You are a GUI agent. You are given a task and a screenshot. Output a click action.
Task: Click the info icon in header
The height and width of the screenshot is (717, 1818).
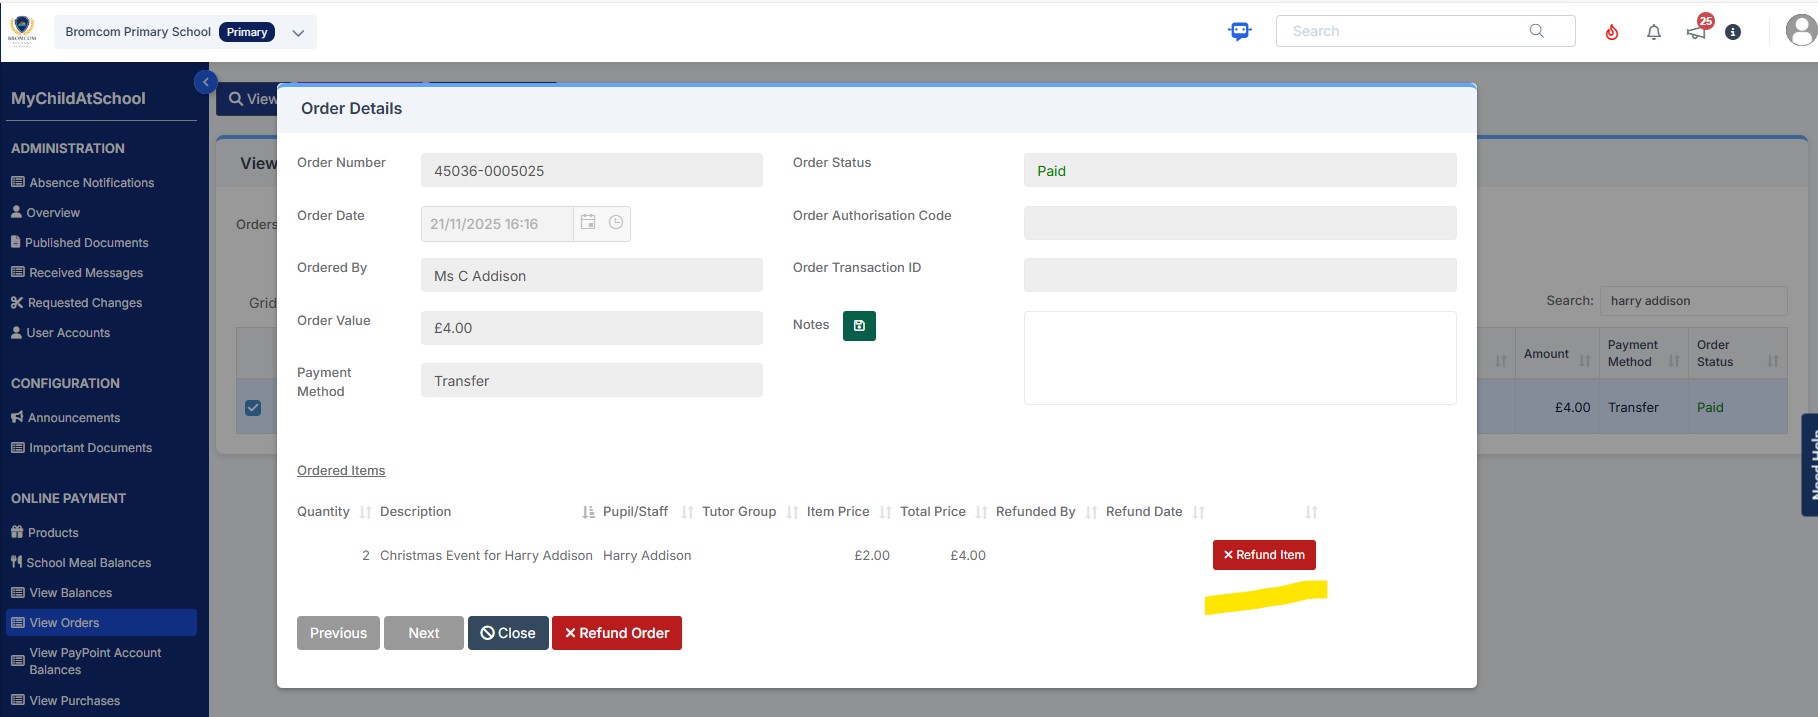(1734, 32)
